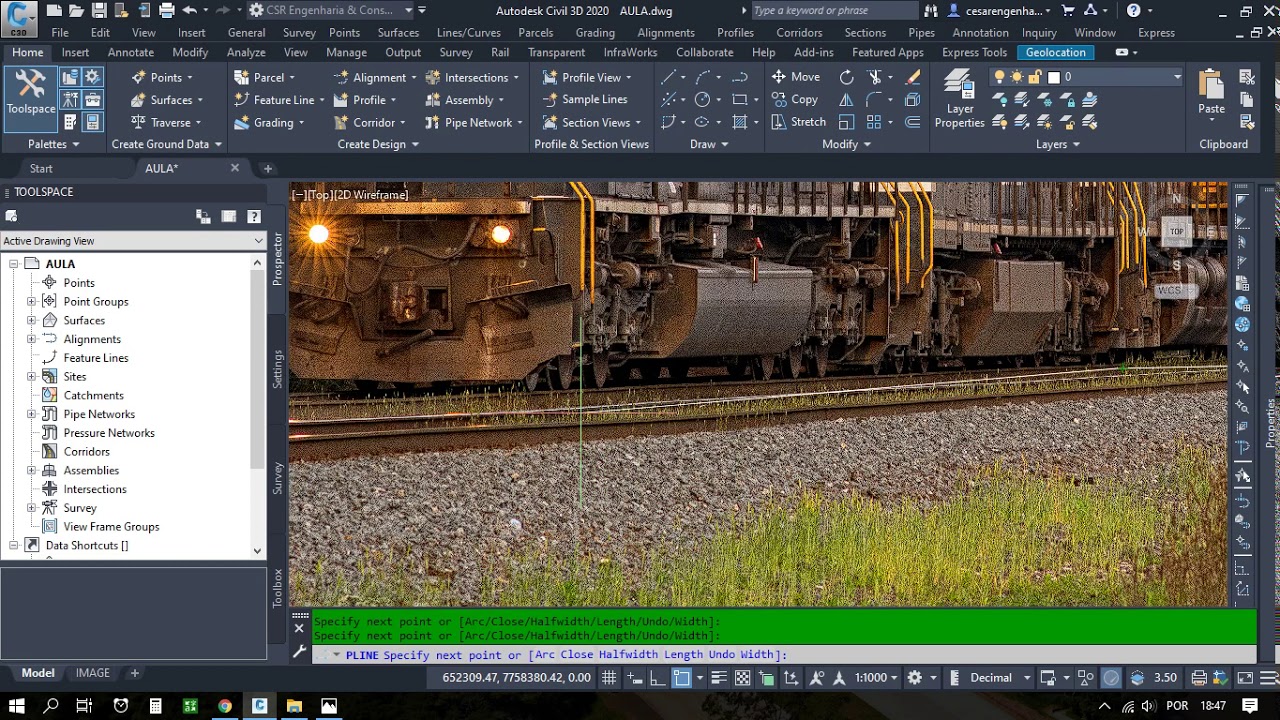Click the Rotate modify icon
This screenshot has height=720, width=1280.
coord(847,77)
